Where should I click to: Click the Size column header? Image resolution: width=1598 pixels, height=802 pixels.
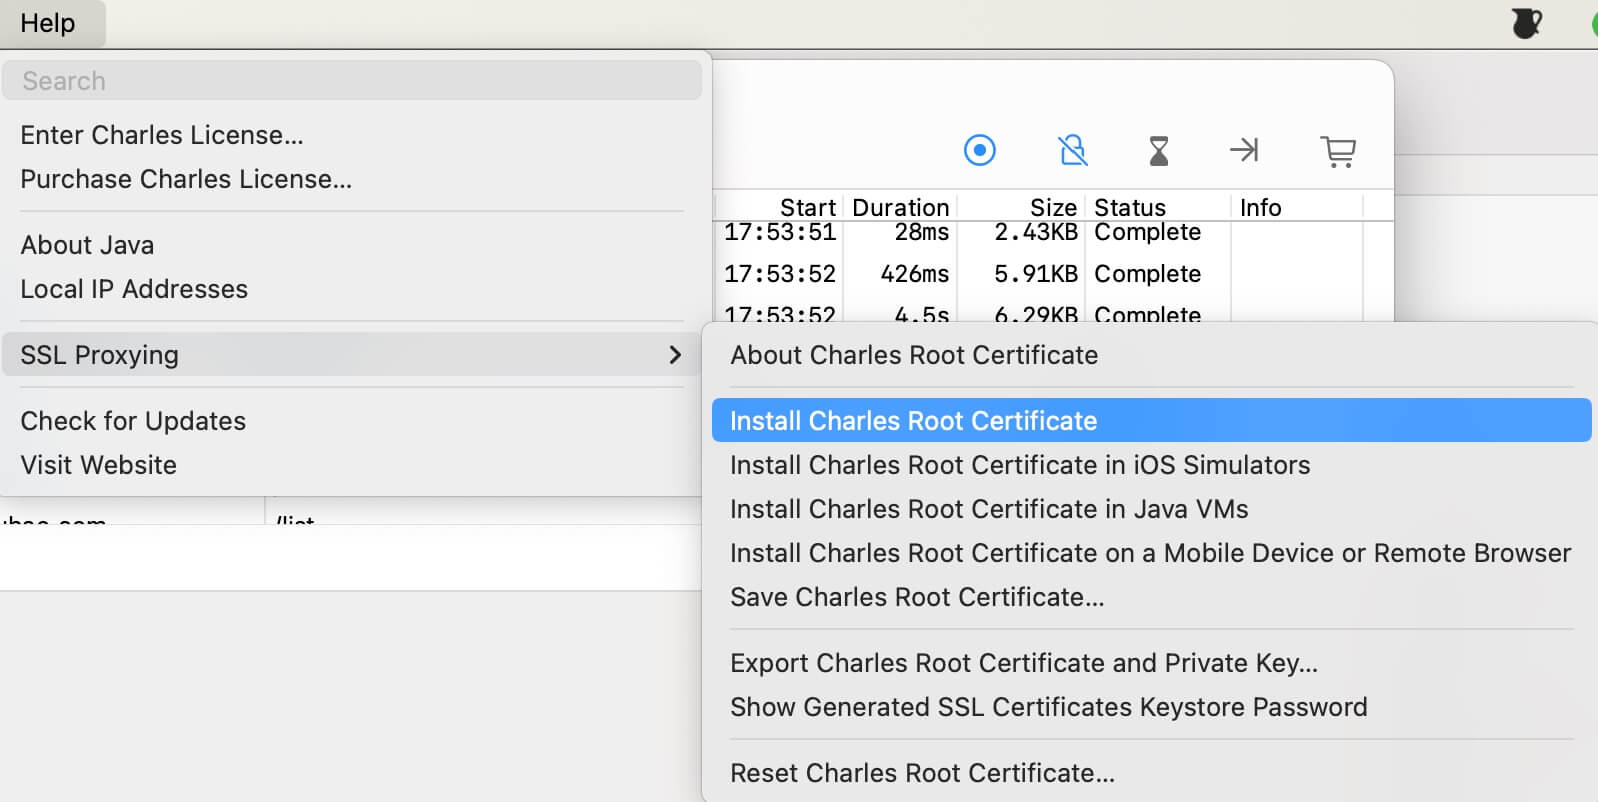[x=1053, y=207]
